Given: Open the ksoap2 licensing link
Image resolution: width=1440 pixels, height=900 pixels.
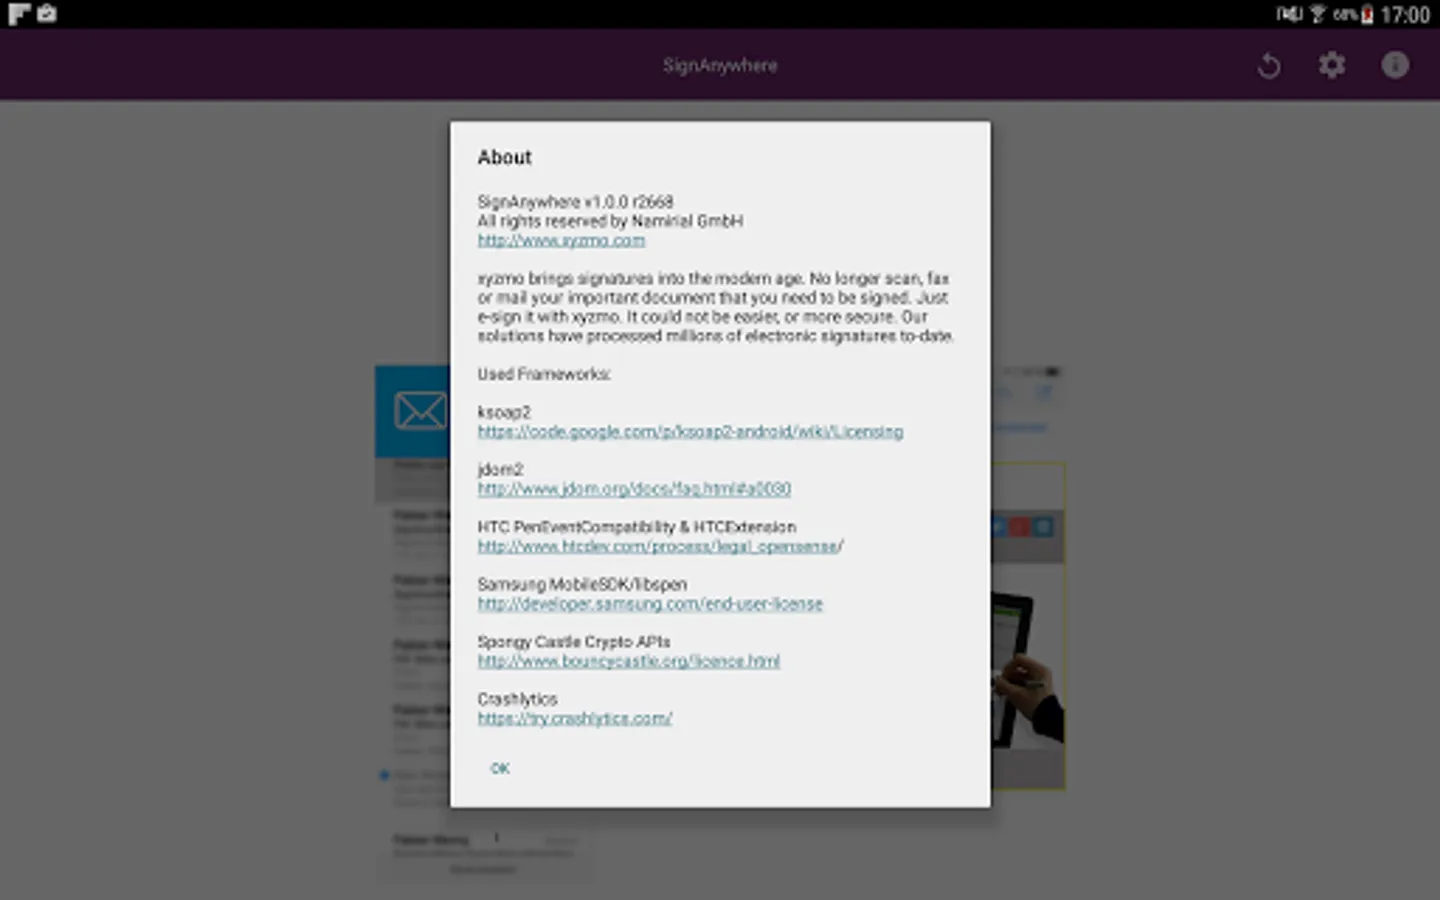Looking at the screenshot, I should click(x=690, y=432).
